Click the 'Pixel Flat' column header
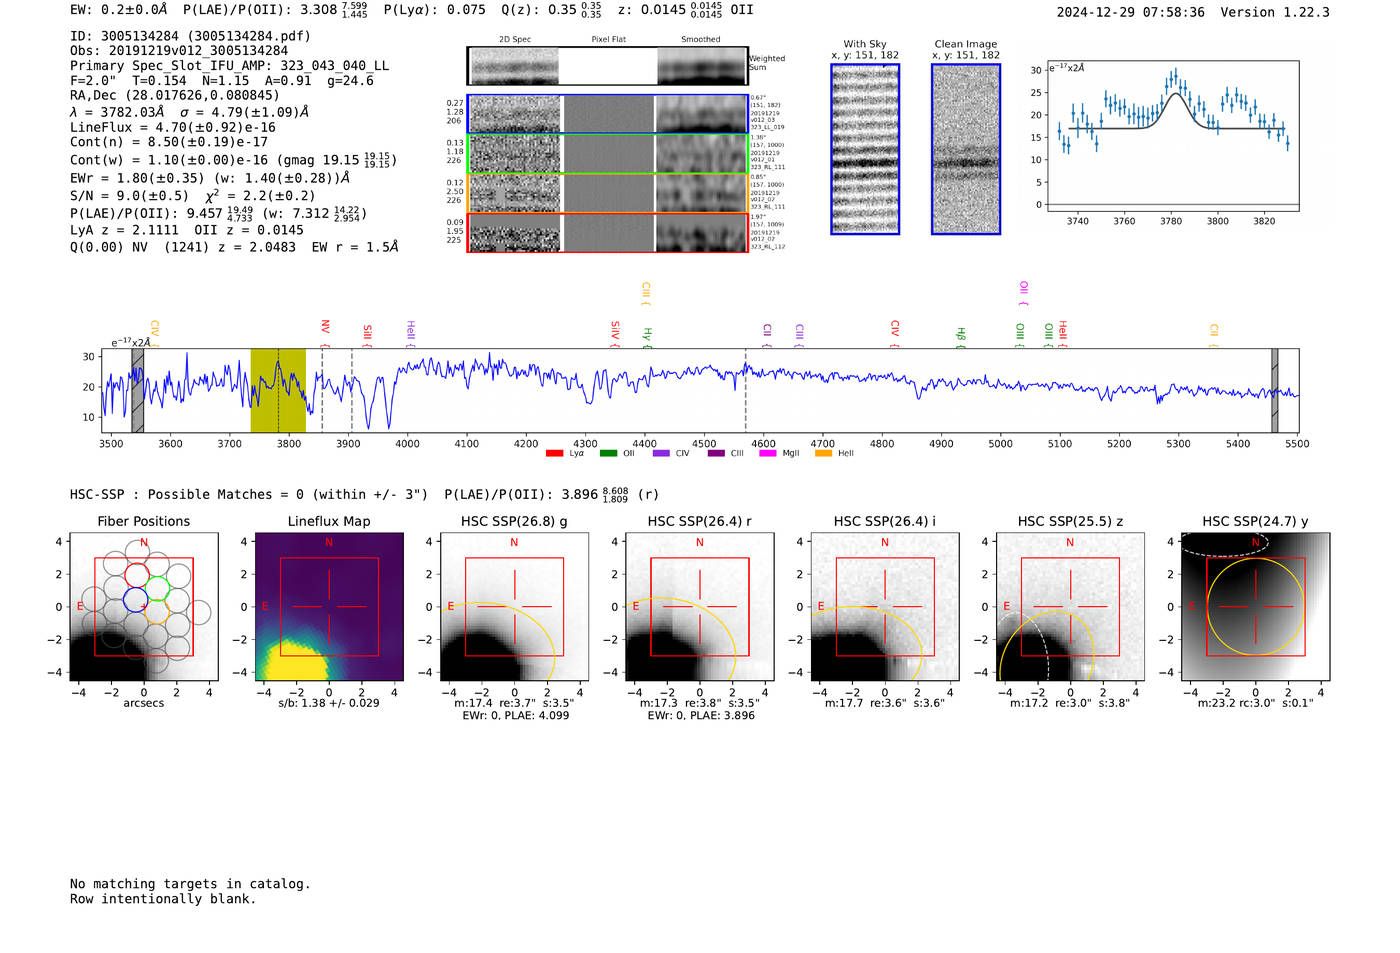Screen dimensions: 1400x953 [608, 40]
